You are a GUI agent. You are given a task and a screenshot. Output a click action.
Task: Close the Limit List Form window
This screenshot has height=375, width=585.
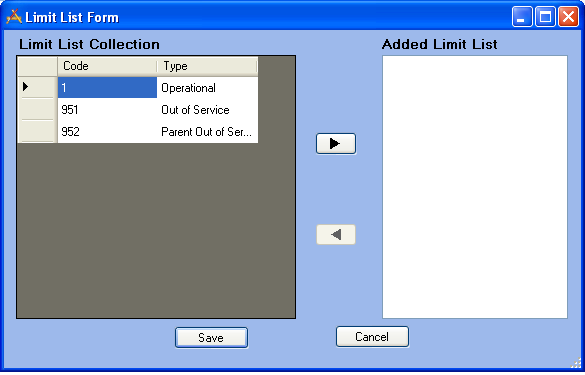[x=568, y=16]
